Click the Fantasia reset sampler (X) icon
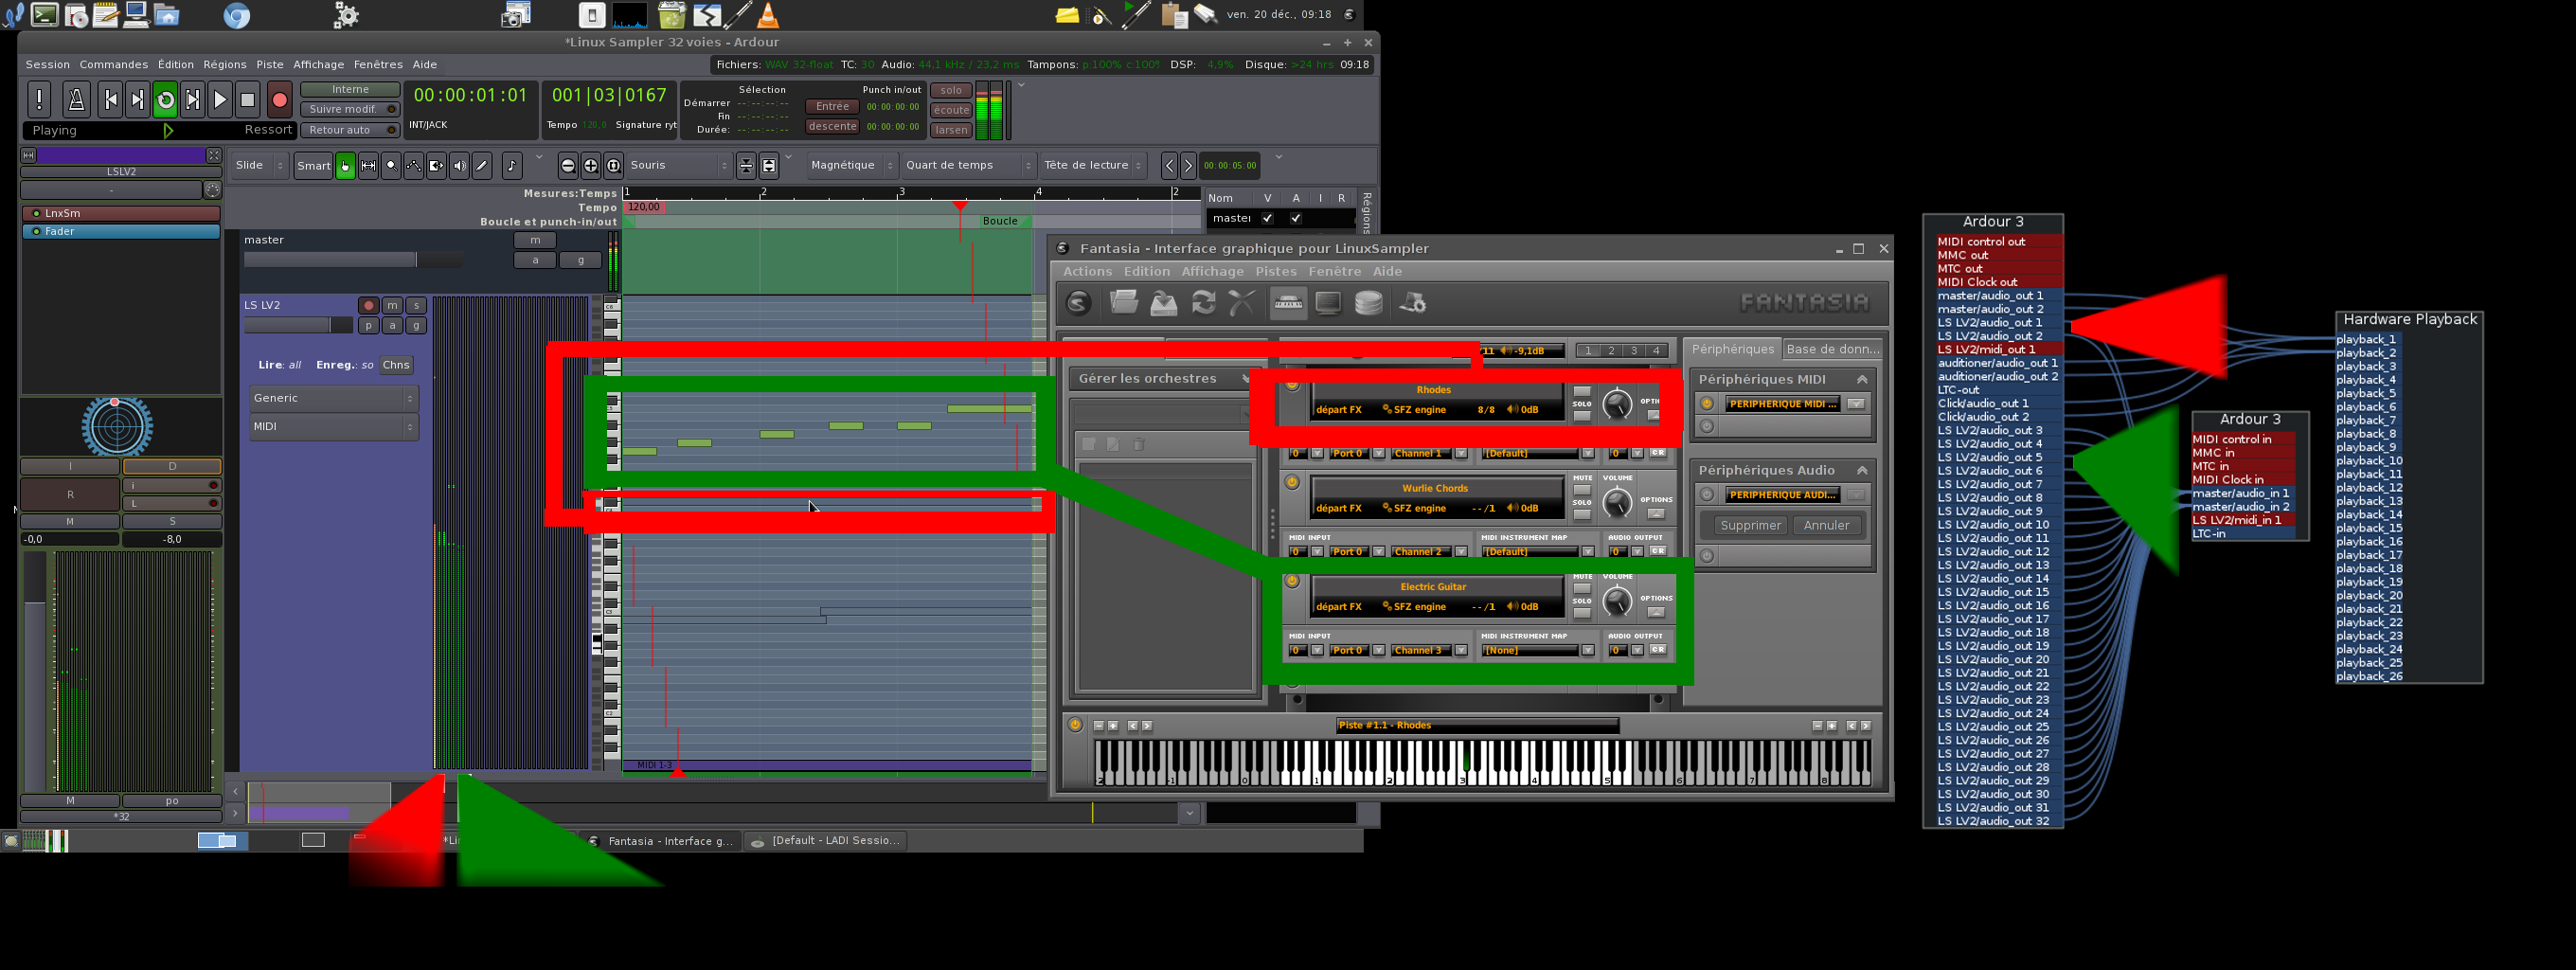2576x970 pixels. (x=1242, y=302)
